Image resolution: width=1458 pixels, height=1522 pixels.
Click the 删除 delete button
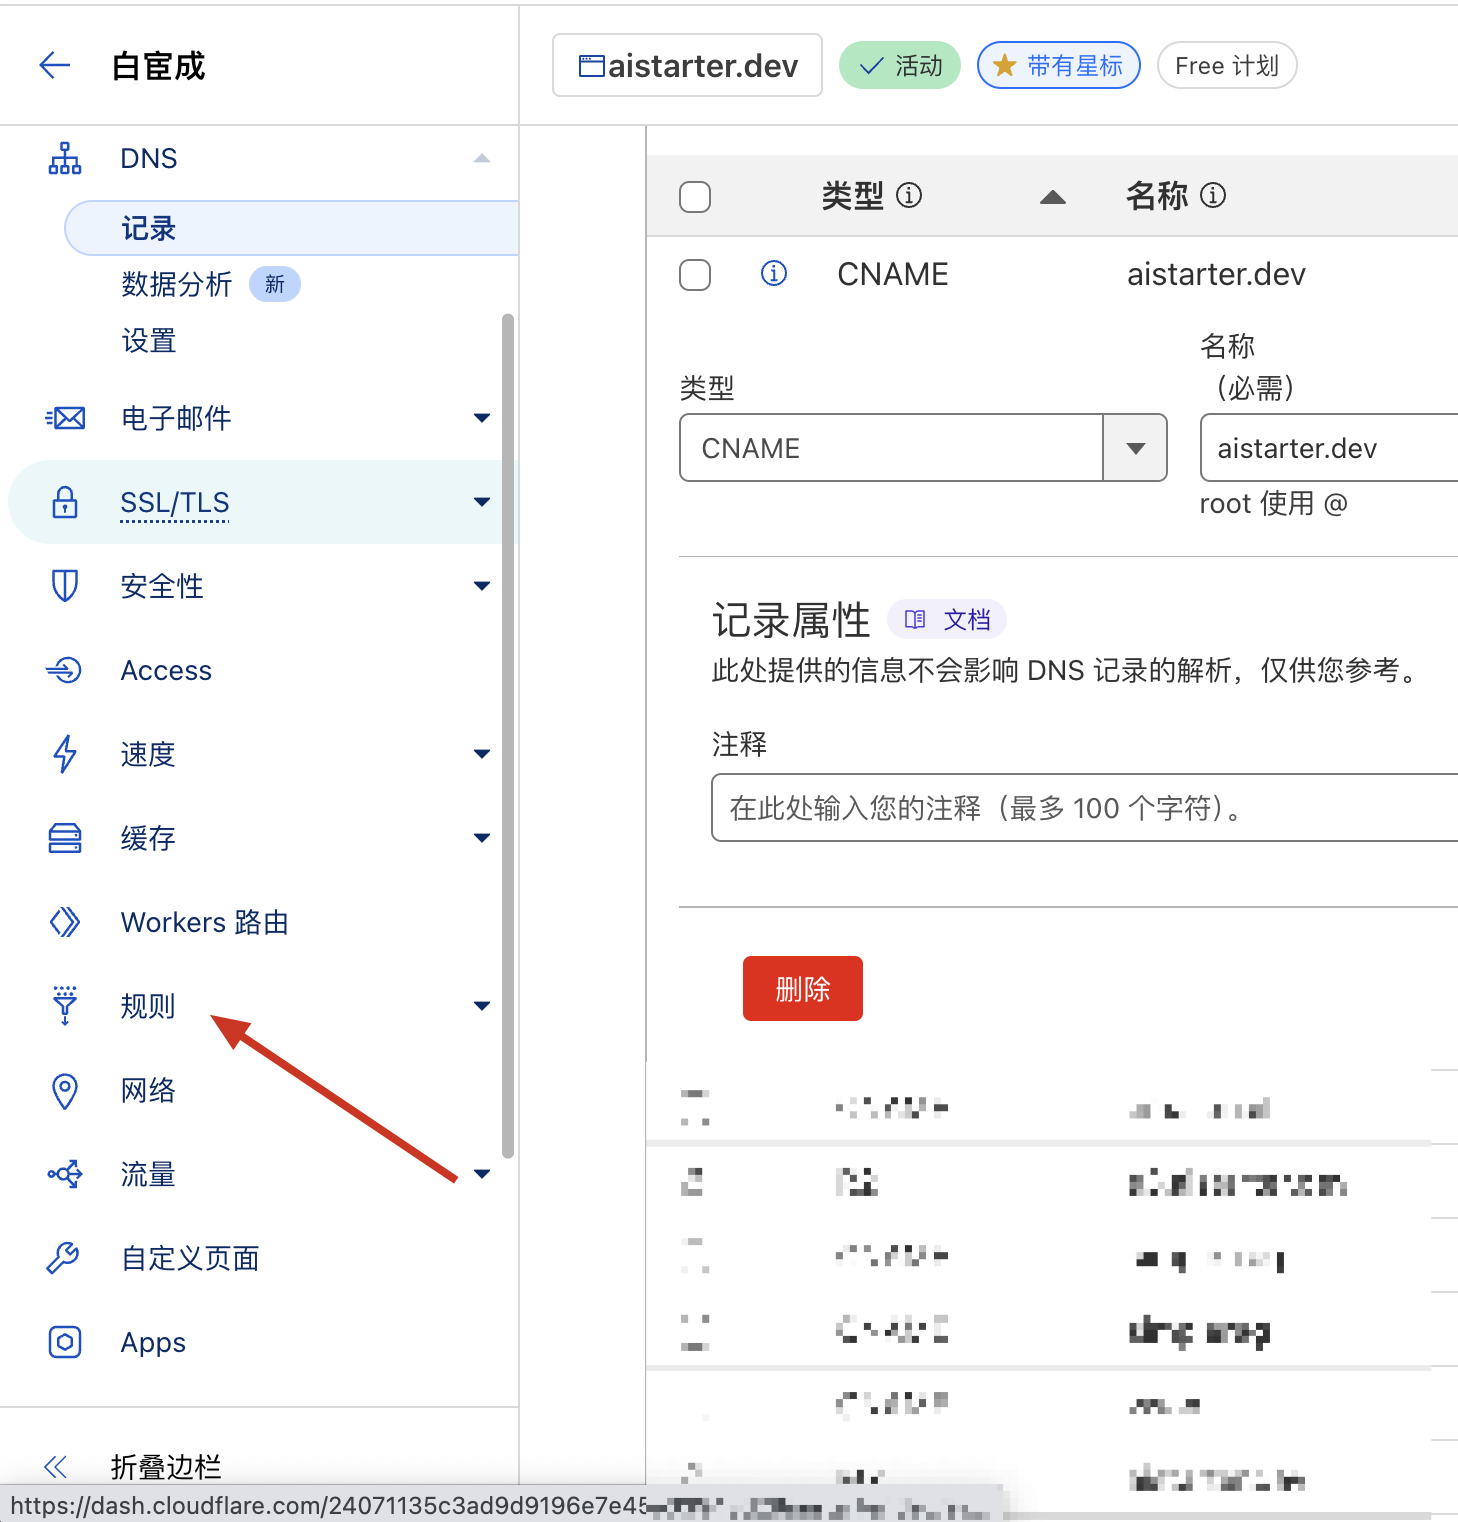point(802,988)
